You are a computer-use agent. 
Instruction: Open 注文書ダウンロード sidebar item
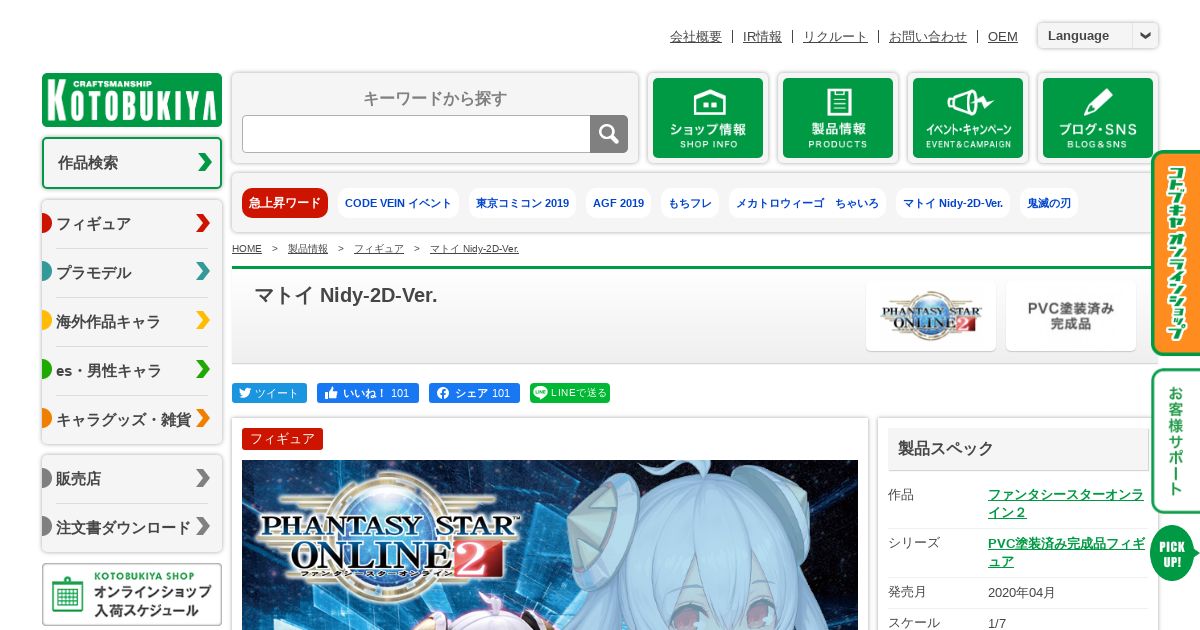point(132,527)
